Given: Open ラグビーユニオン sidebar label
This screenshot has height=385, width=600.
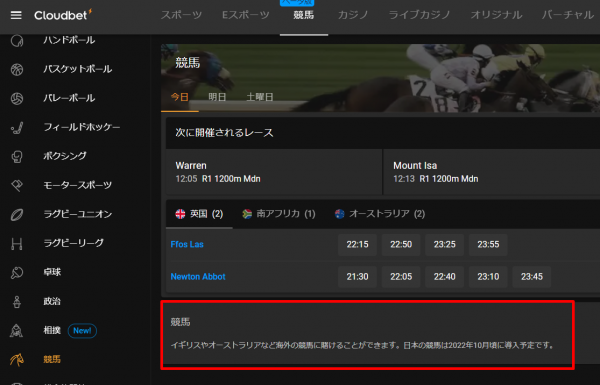Looking at the screenshot, I should point(78,214).
